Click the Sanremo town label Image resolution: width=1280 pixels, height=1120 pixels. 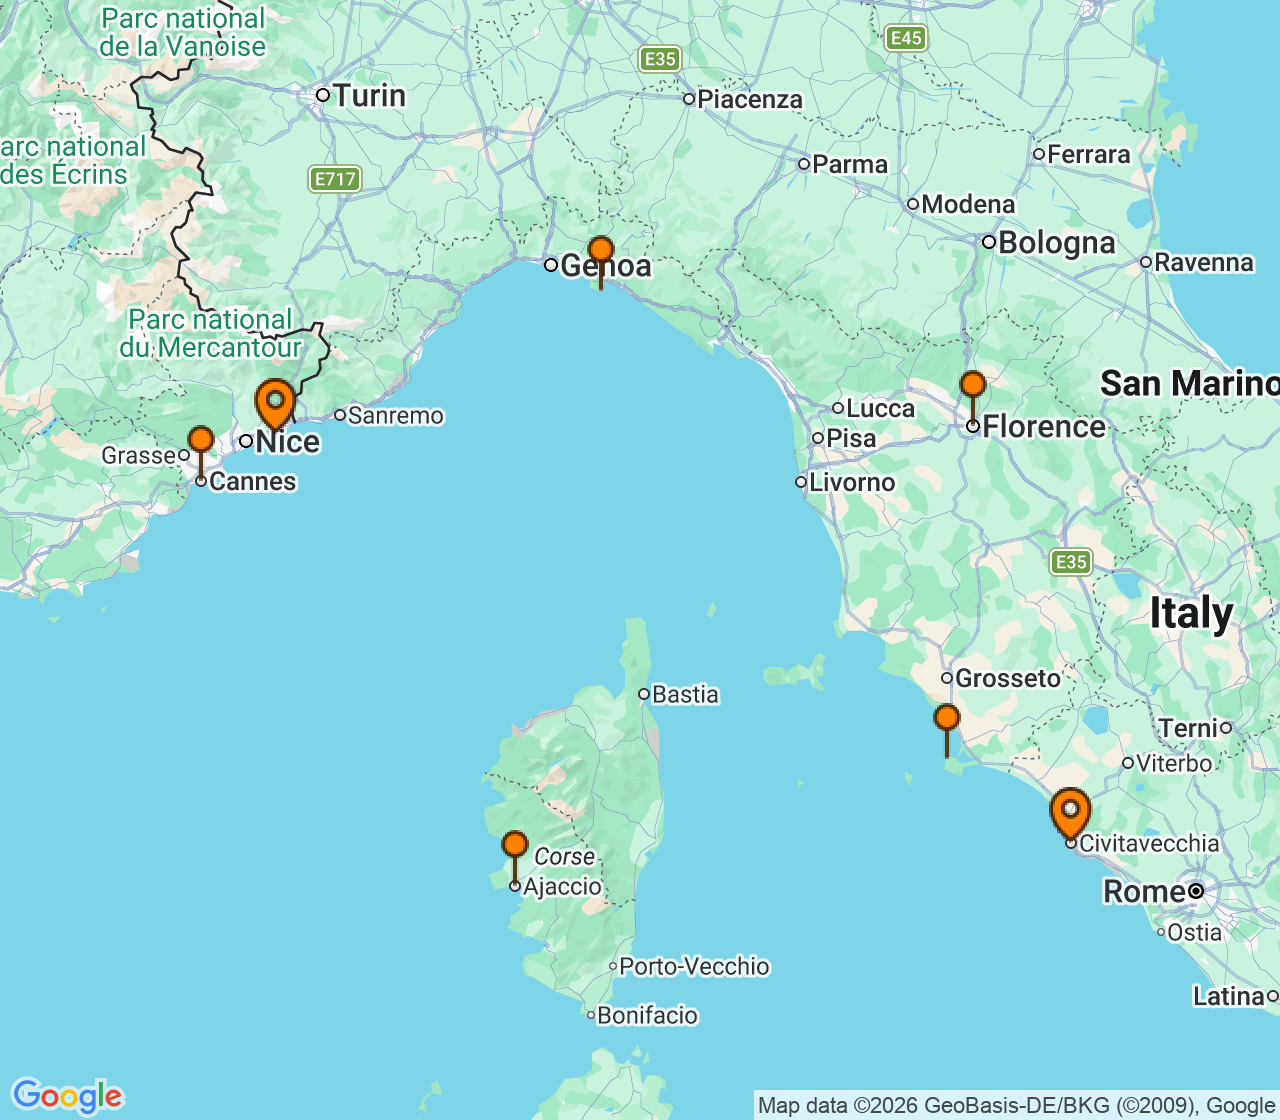[x=395, y=415]
